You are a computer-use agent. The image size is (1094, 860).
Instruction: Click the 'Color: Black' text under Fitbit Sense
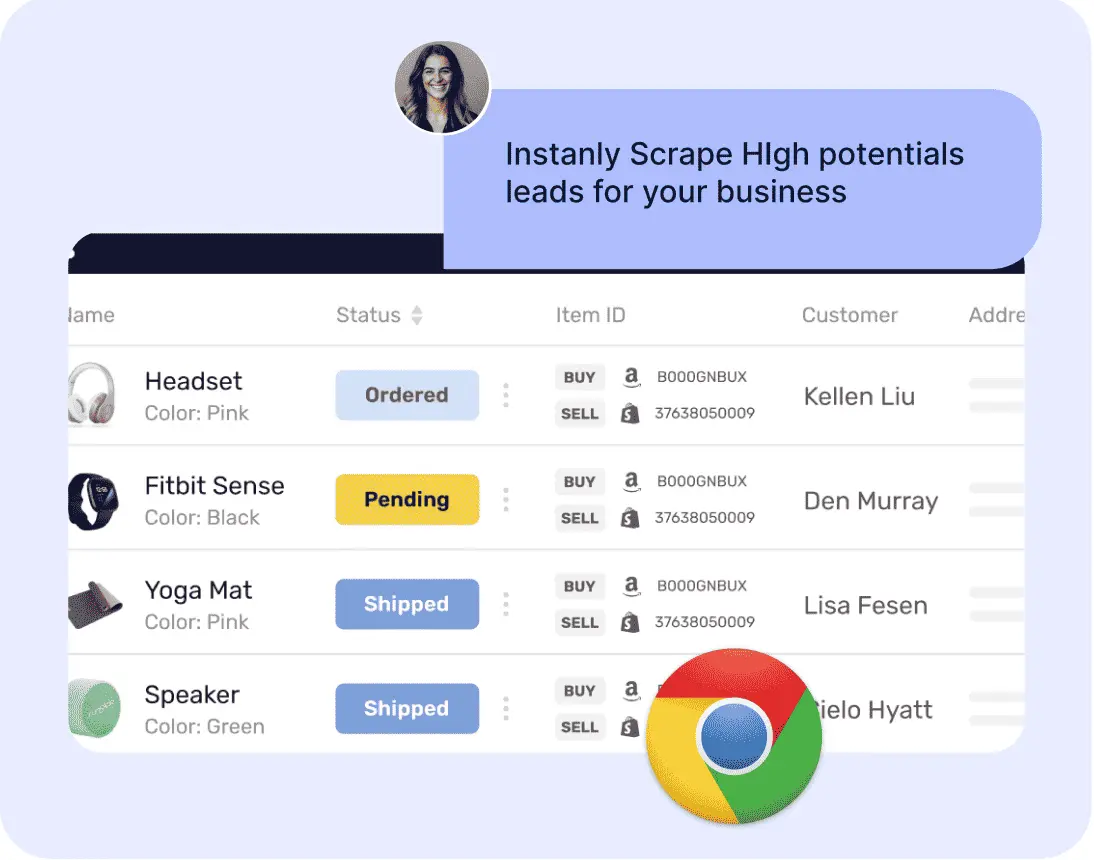point(202,518)
